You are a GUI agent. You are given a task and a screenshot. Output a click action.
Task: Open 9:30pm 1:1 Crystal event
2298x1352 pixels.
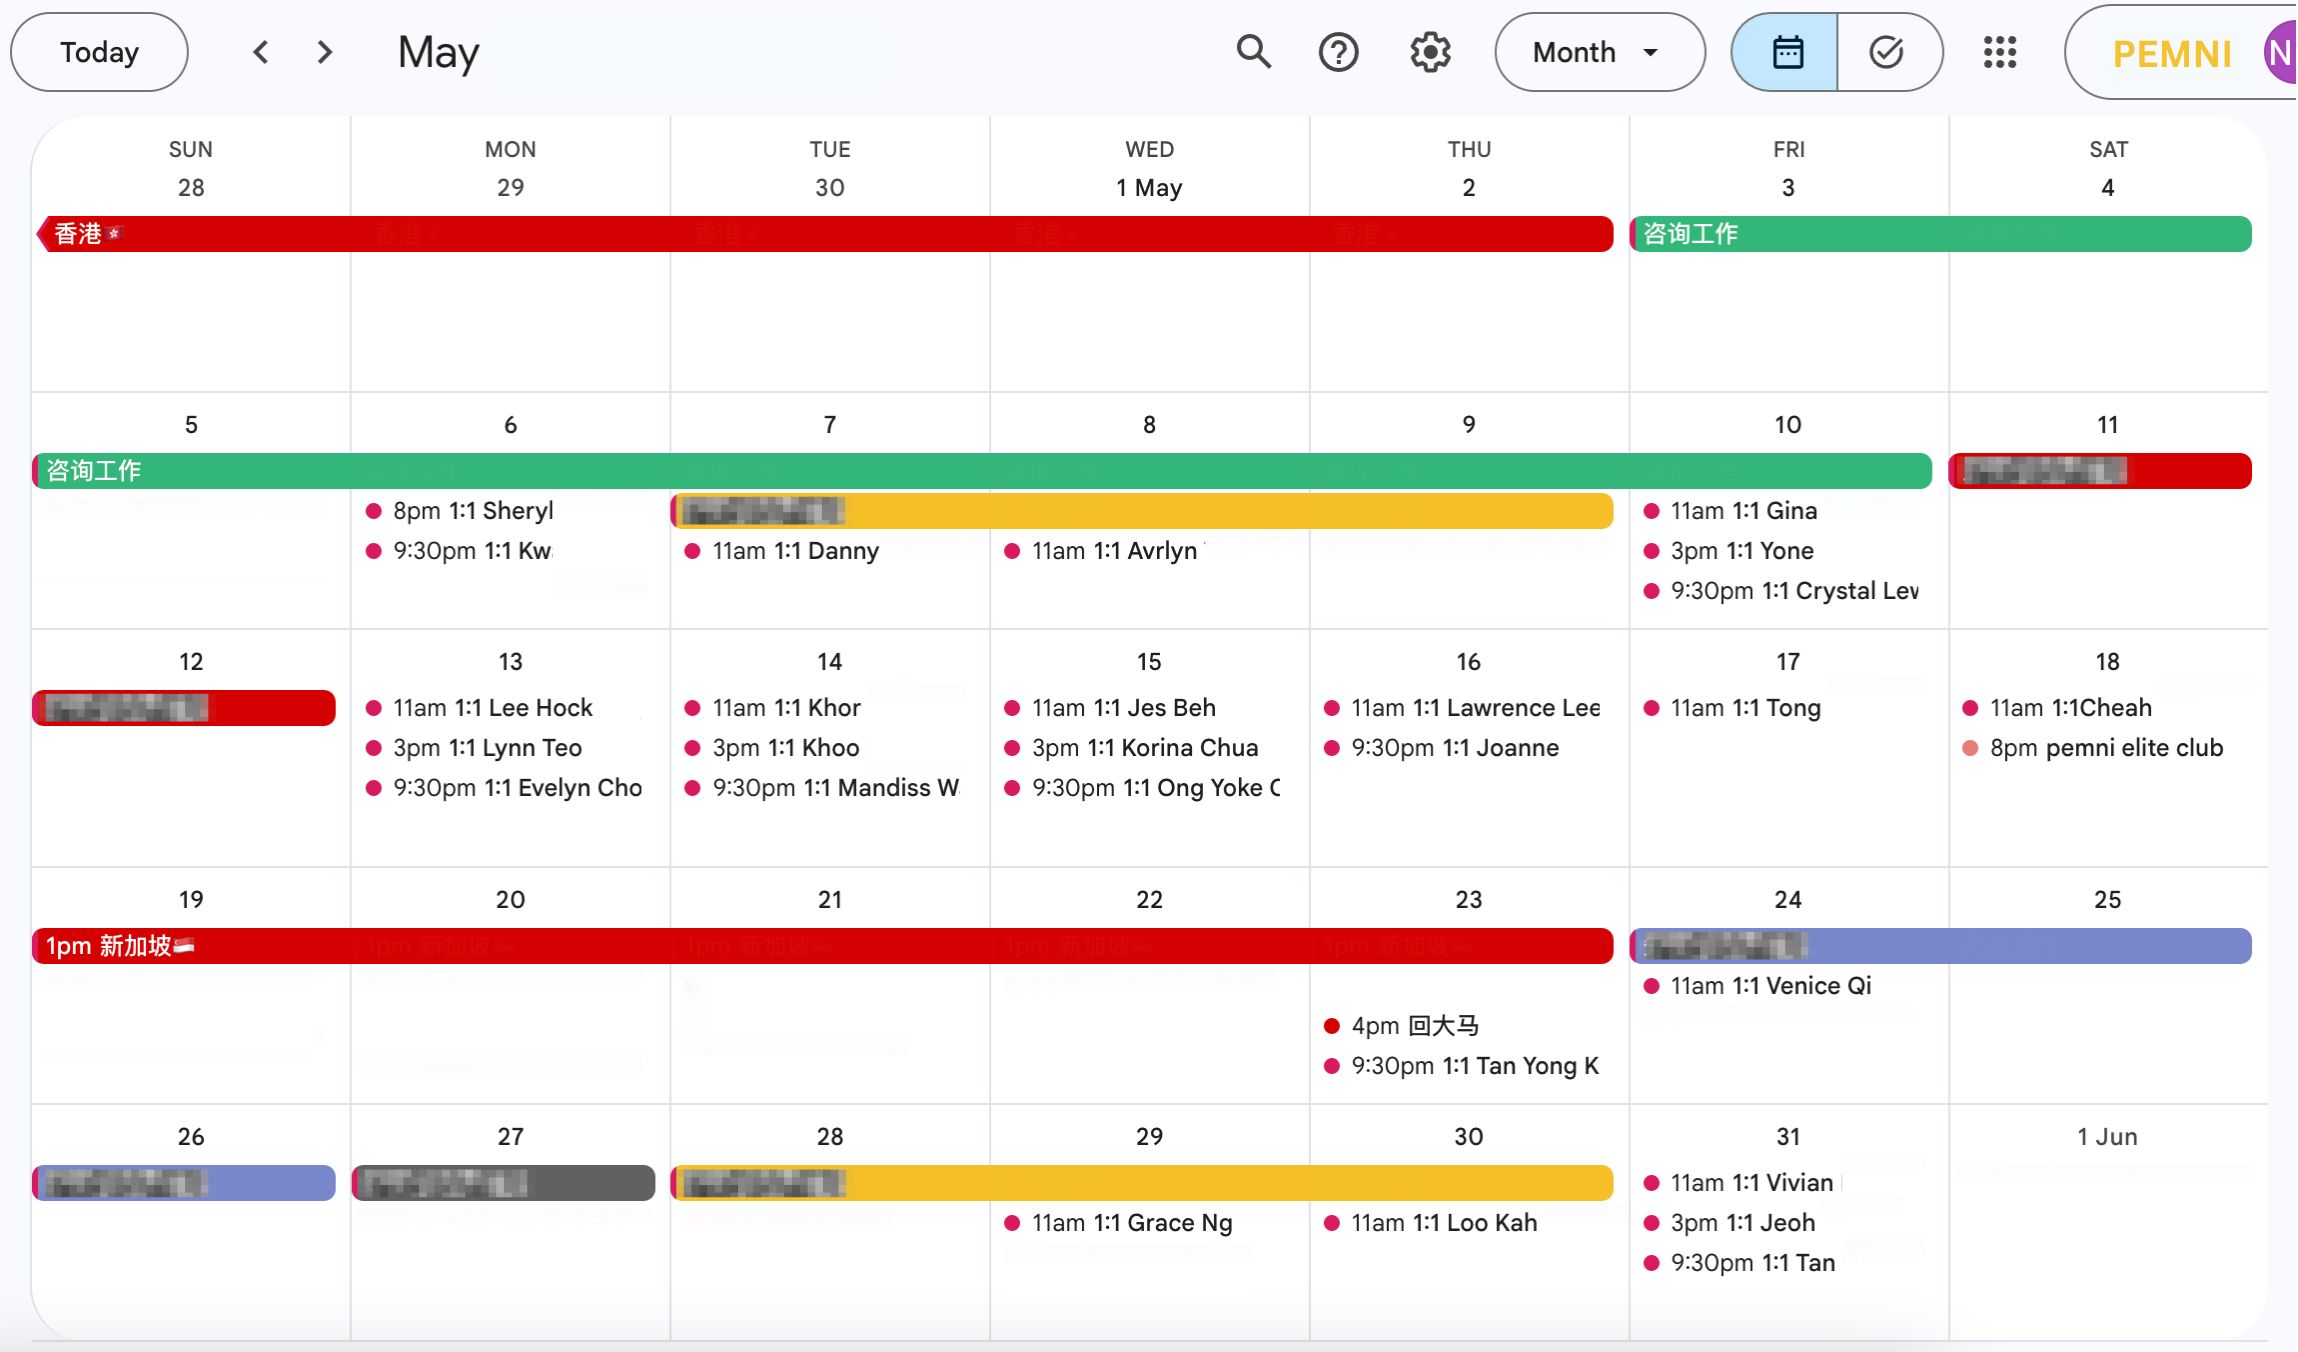(1781, 591)
